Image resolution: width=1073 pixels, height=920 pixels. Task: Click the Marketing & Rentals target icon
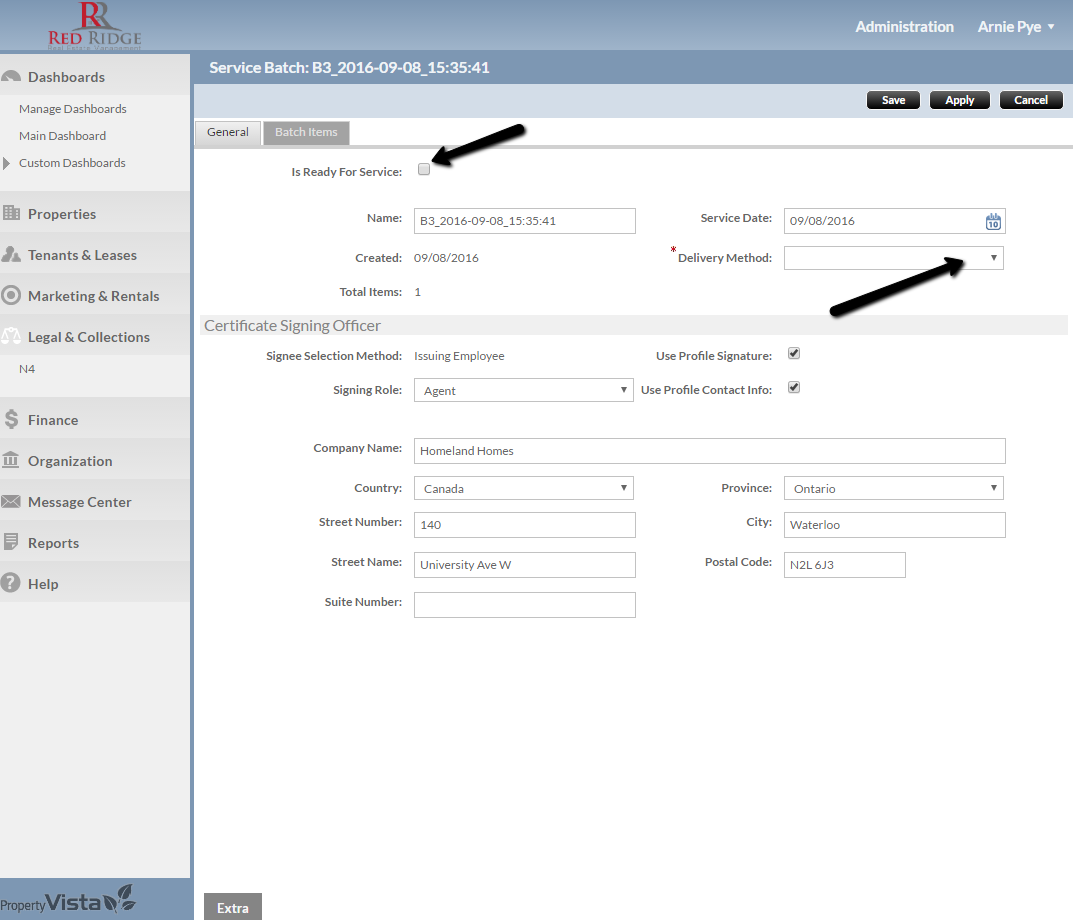[x=12, y=296]
